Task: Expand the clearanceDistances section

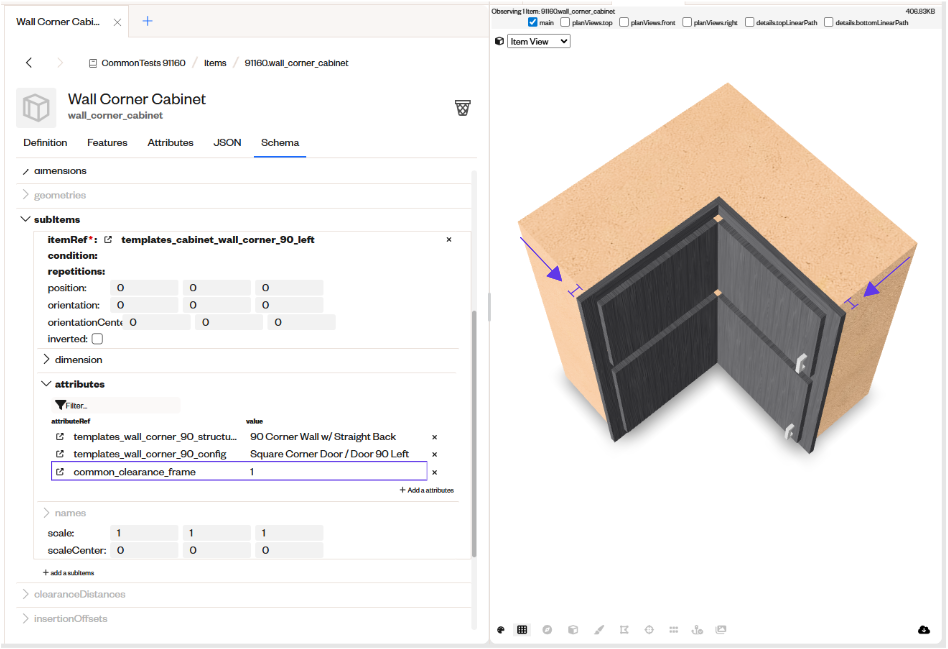Action: 25,594
